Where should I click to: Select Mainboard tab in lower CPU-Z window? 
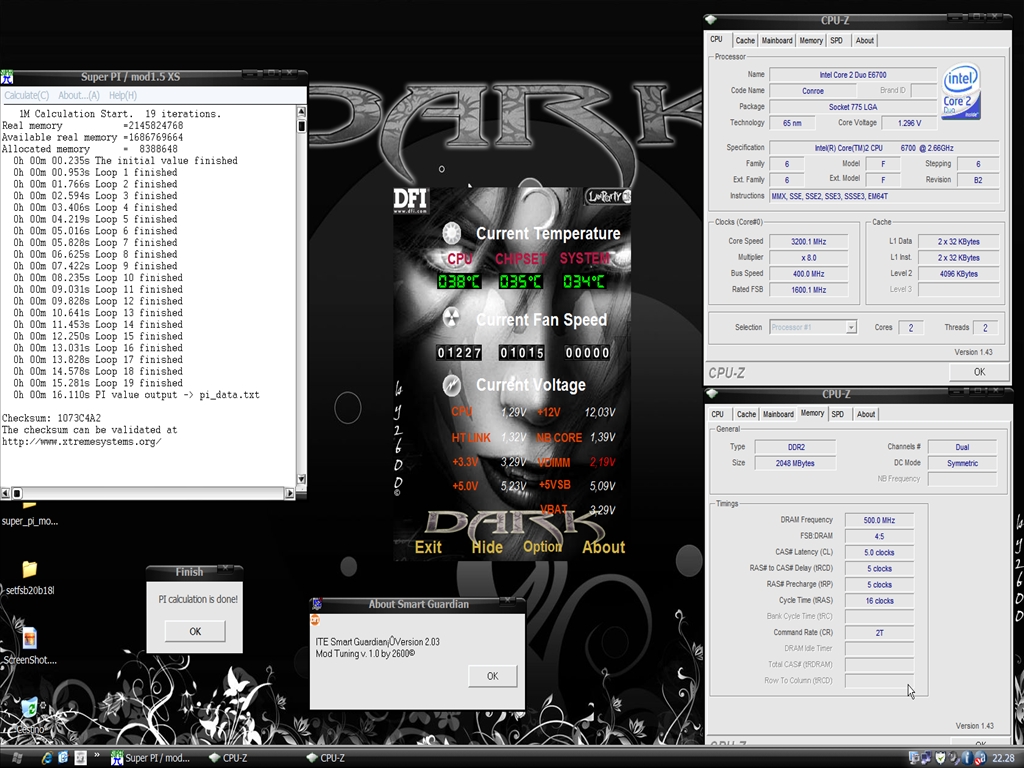point(778,414)
